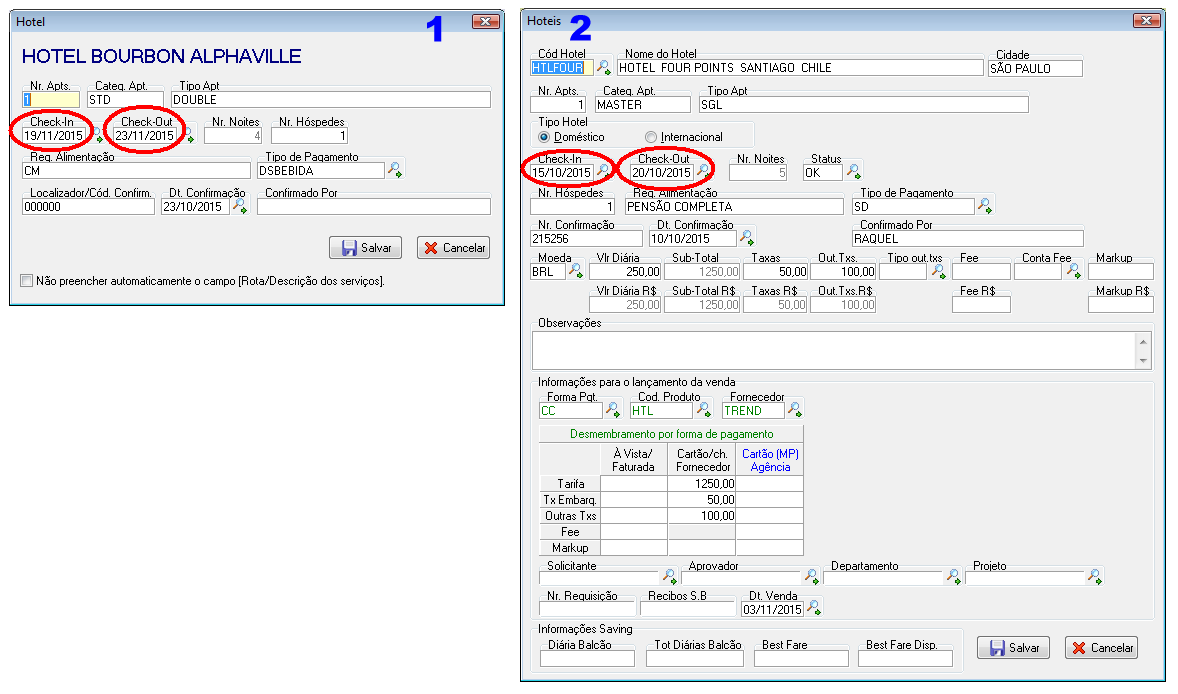Click Salvar in the Hoteis window
1178x694 pixels.
click(x=1013, y=647)
